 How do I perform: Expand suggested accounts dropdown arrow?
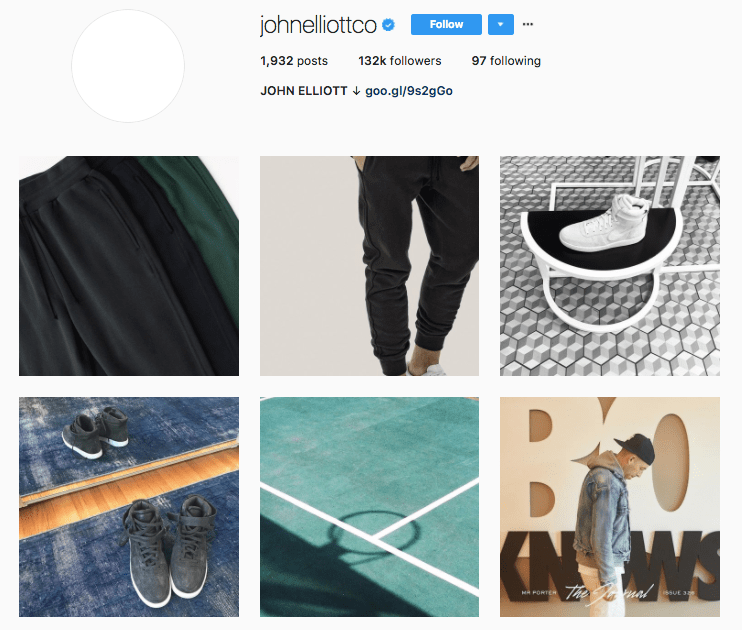tap(501, 24)
